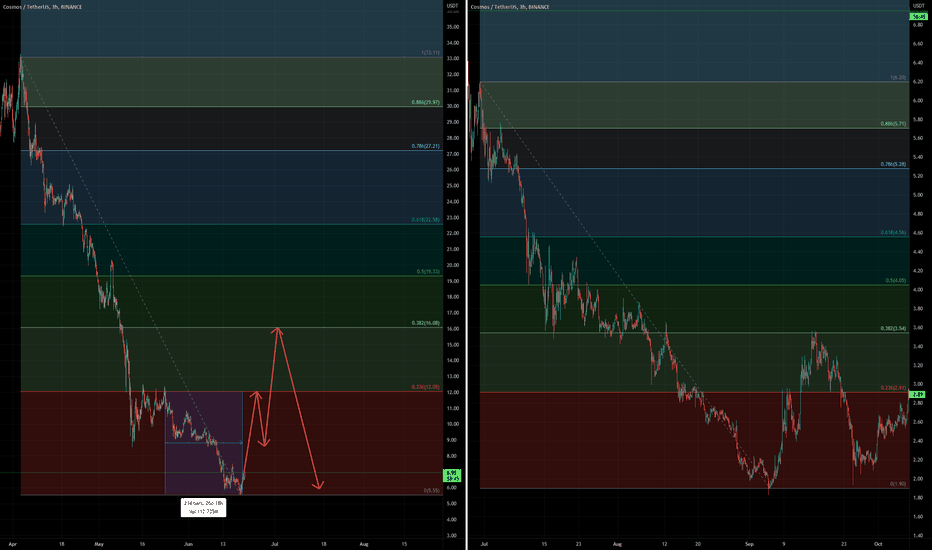The width and height of the screenshot is (932, 550).
Task: Click the Sep label on the time axis
Action: tap(750, 544)
